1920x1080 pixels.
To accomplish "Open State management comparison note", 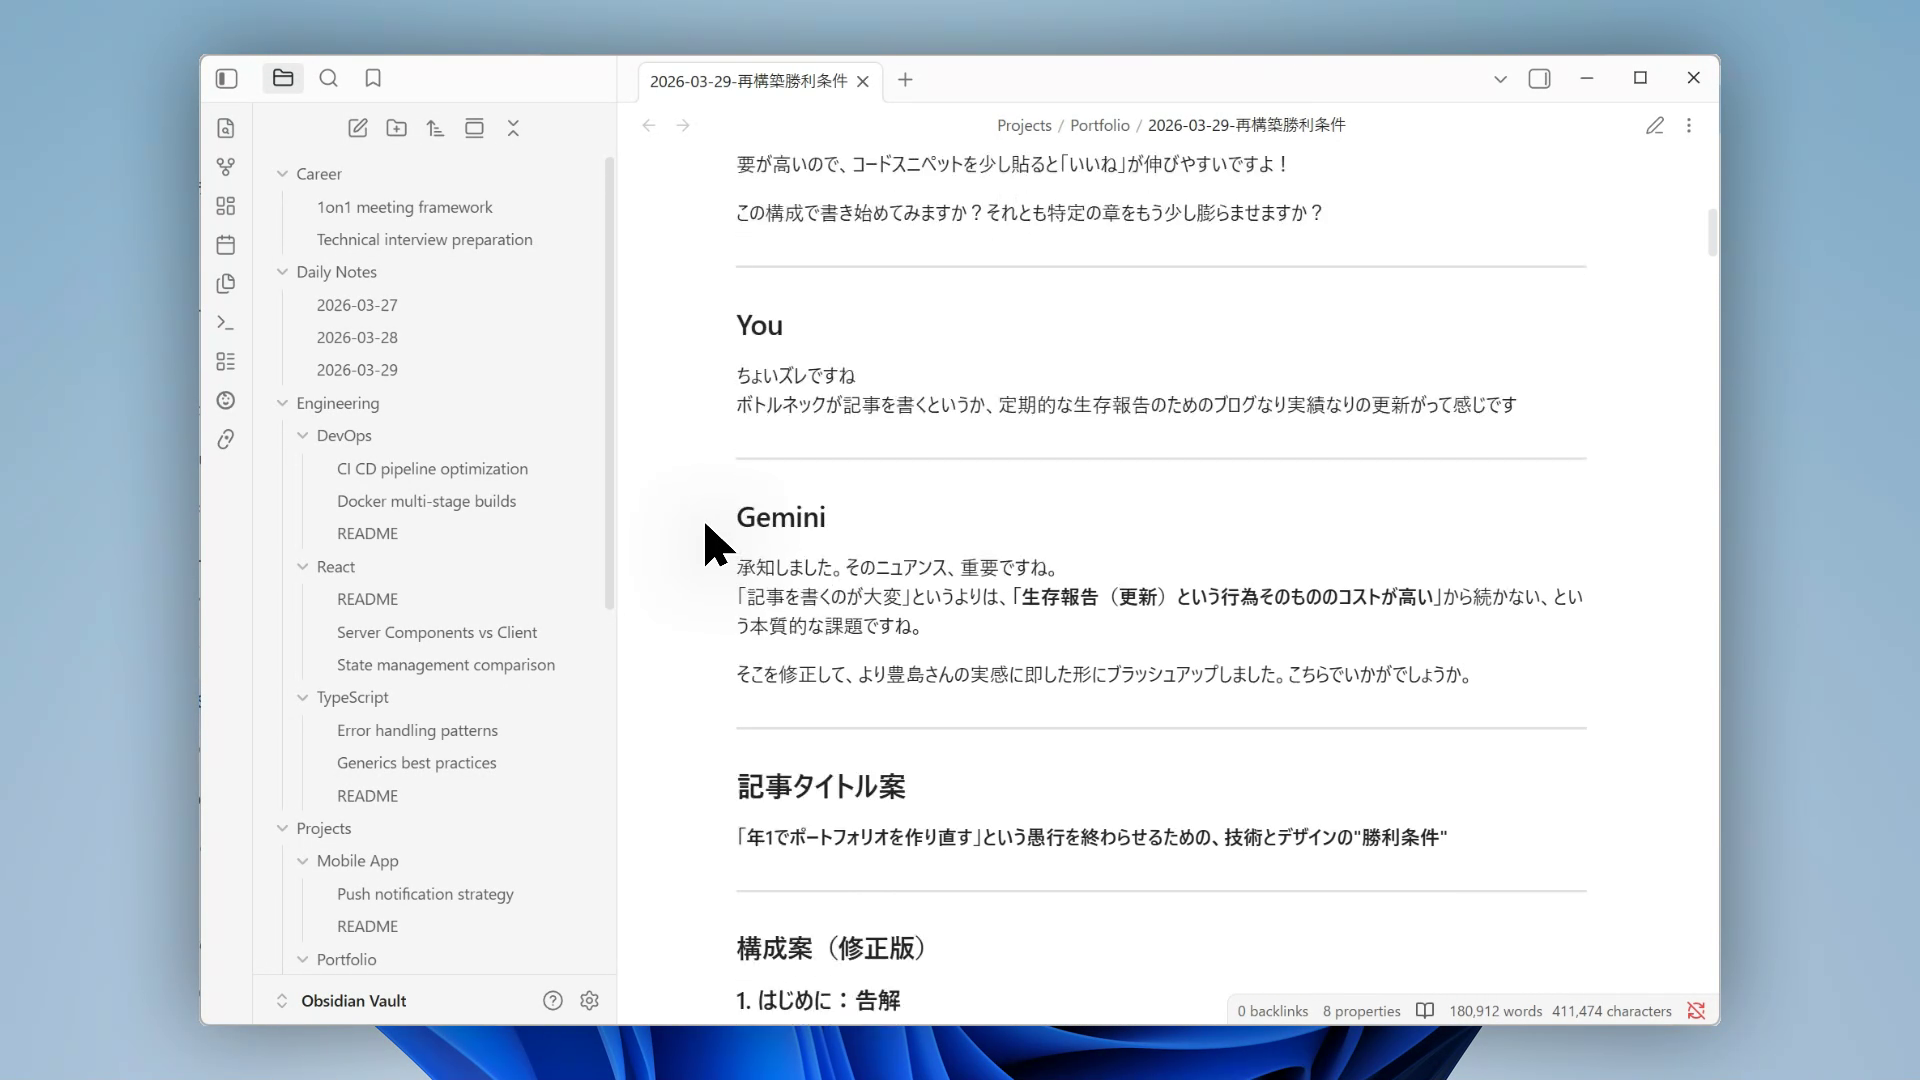I will pyautogui.click(x=446, y=665).
